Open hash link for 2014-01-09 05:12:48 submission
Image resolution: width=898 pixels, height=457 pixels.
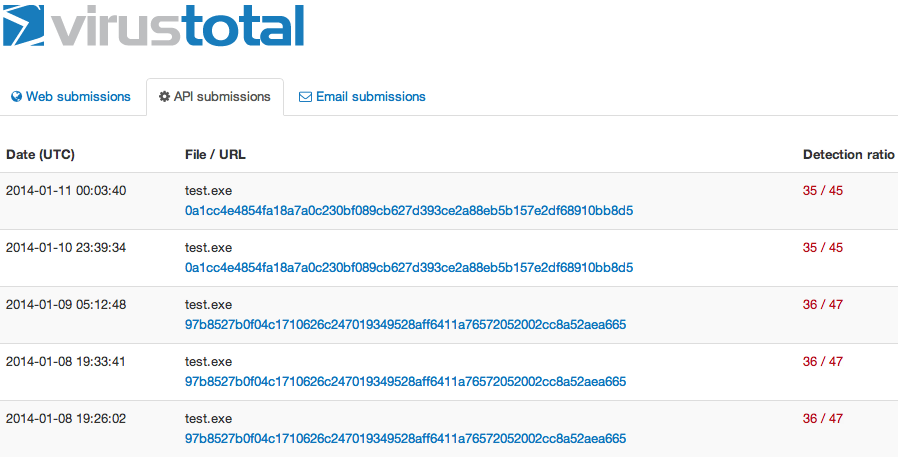(405, 325)
